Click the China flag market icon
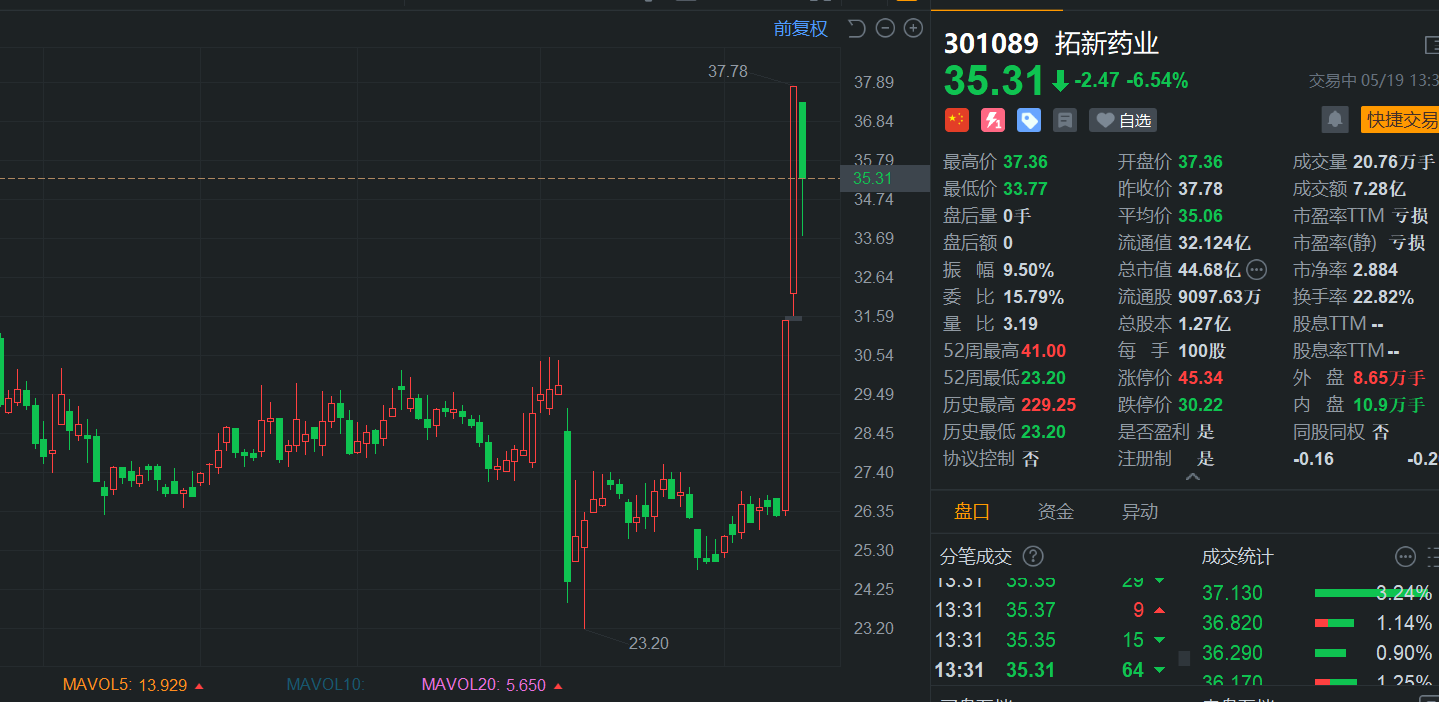The width and height of the screenshot is (1439, 702). click(x=957, y=119)
